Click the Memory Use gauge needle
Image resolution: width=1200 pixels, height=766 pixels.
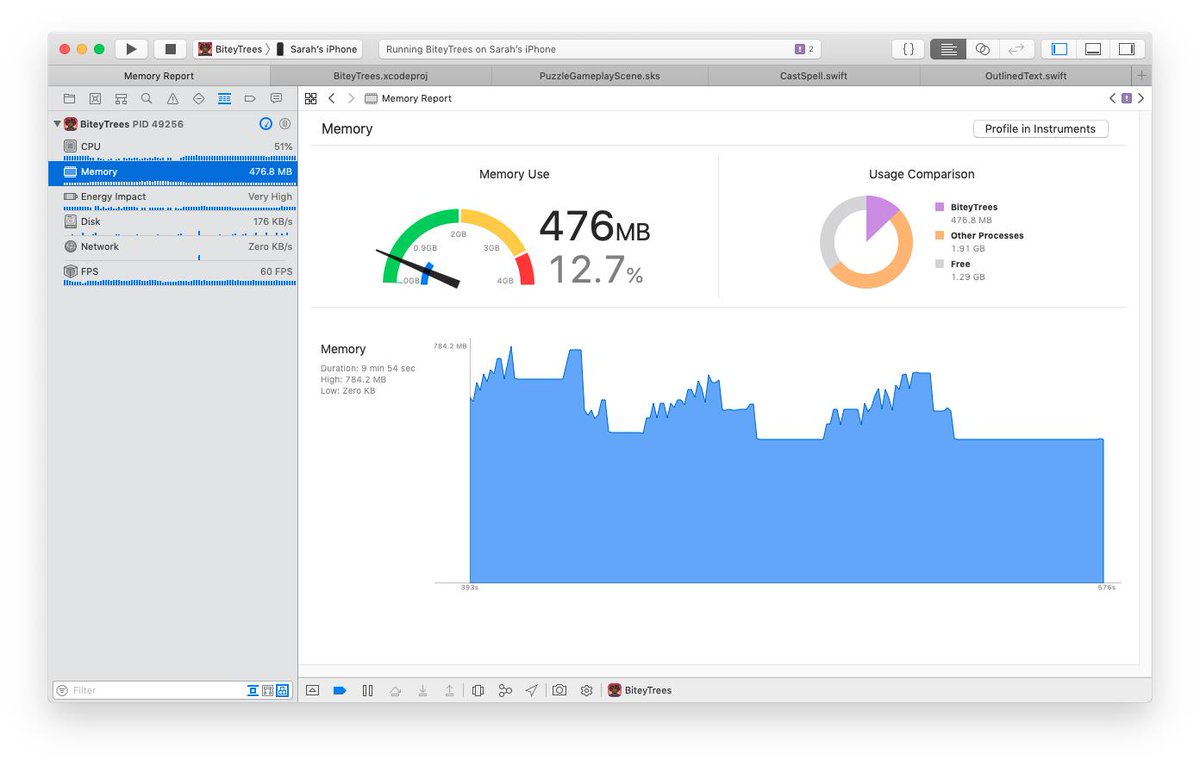pos(418,269)
